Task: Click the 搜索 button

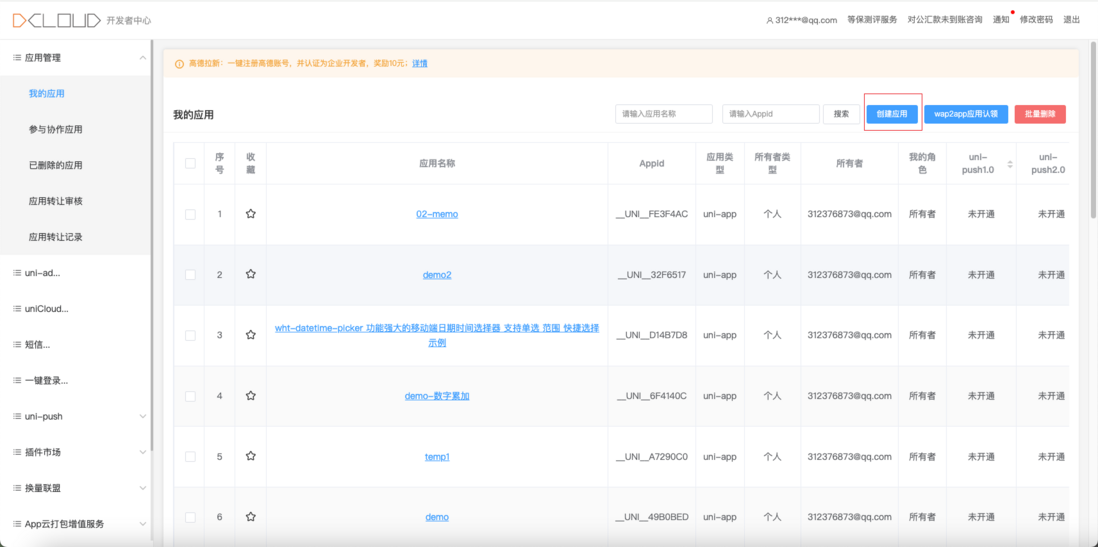Action: coord(841,114)
